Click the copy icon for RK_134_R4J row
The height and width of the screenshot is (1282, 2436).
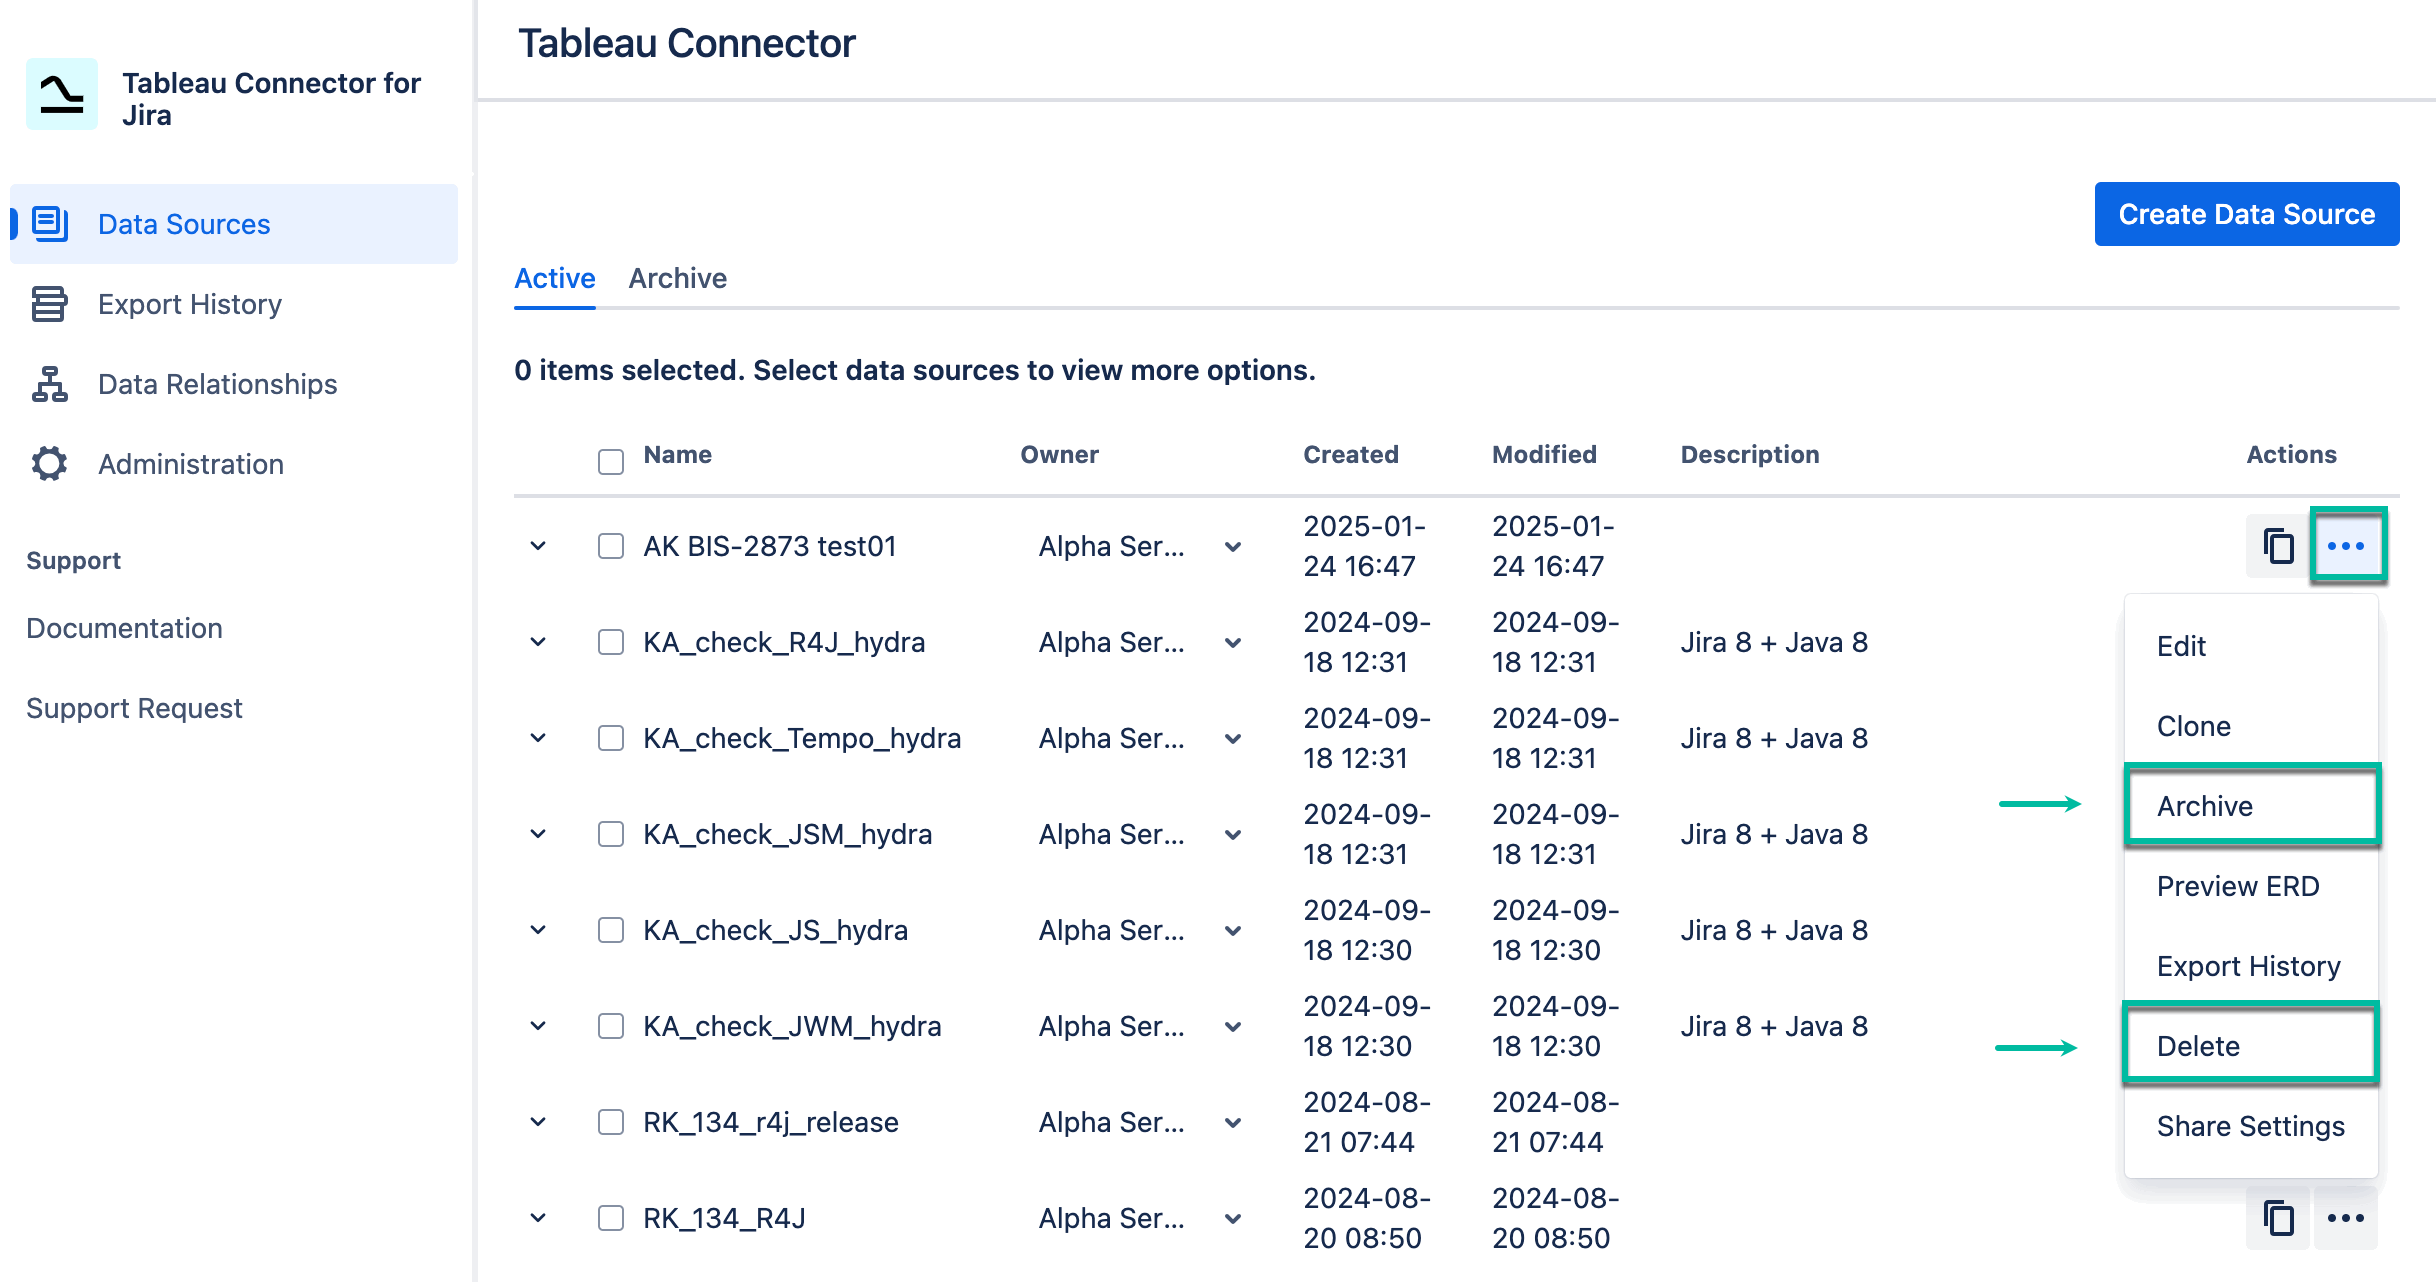coord(2278,1218)
